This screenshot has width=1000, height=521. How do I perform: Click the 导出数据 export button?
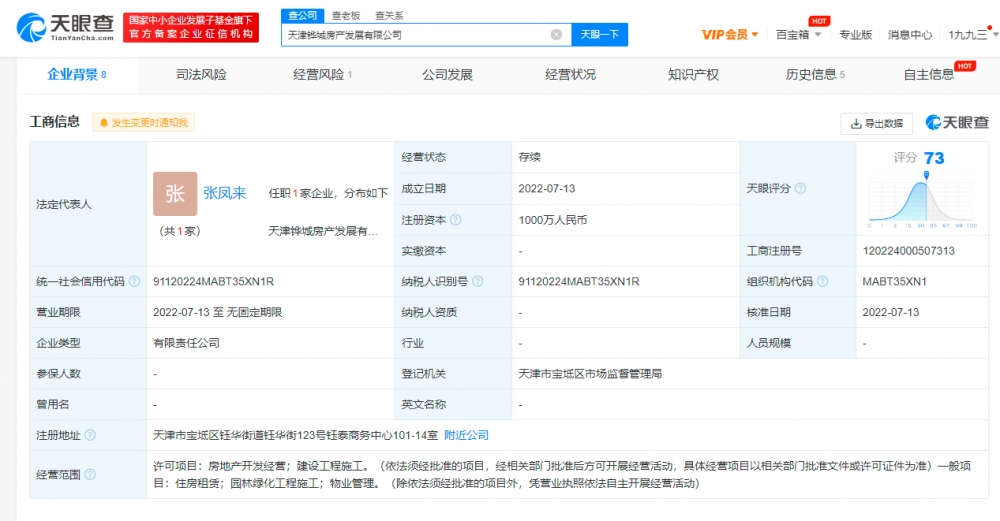[877, 124]
